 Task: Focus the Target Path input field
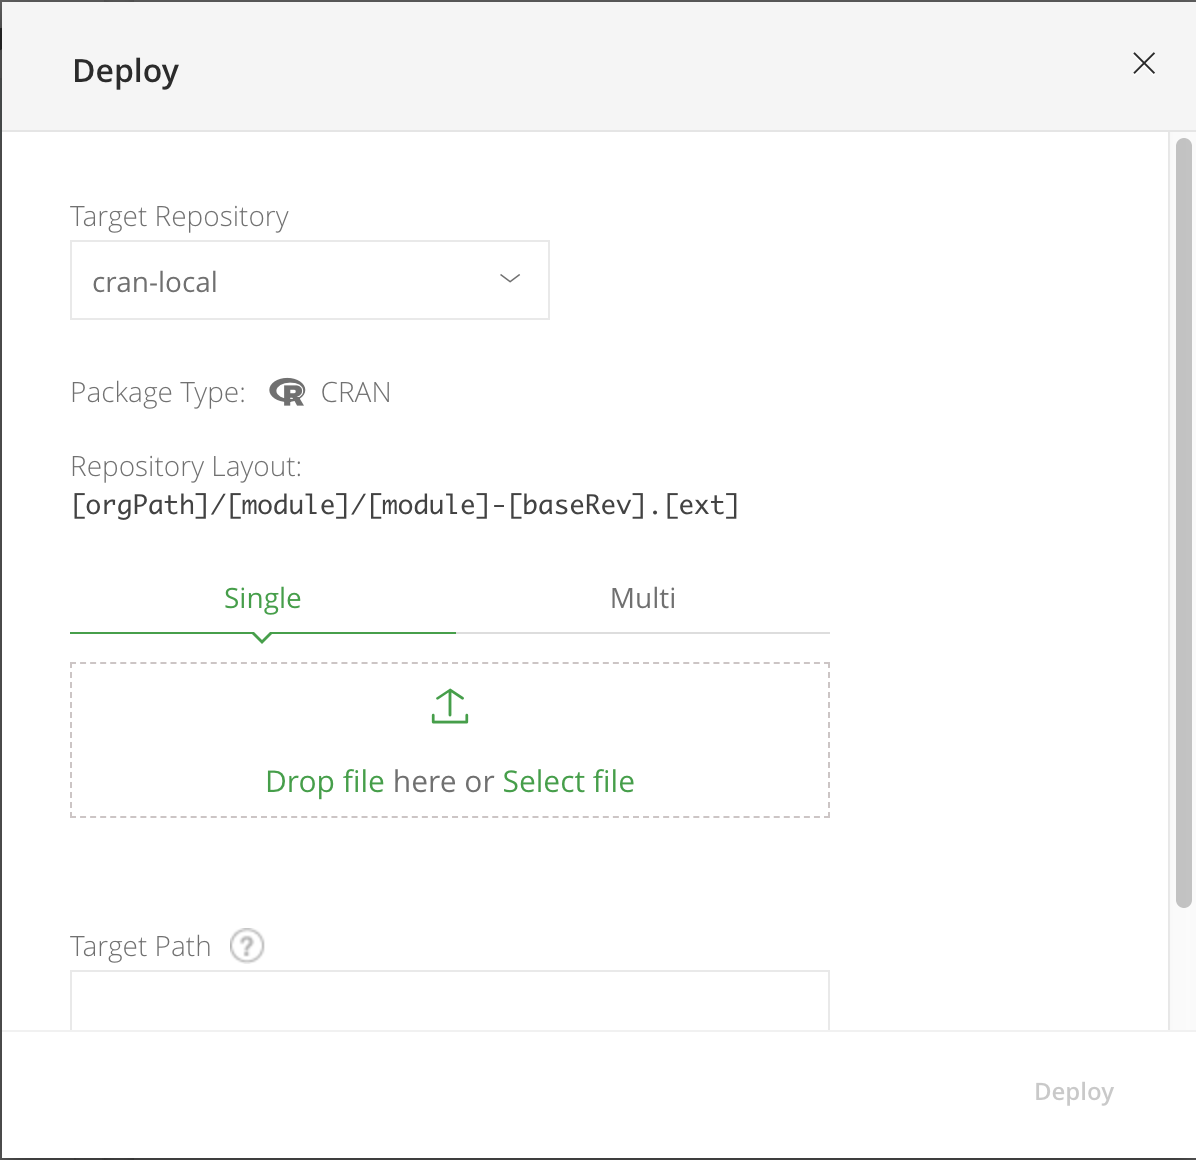450,1000
